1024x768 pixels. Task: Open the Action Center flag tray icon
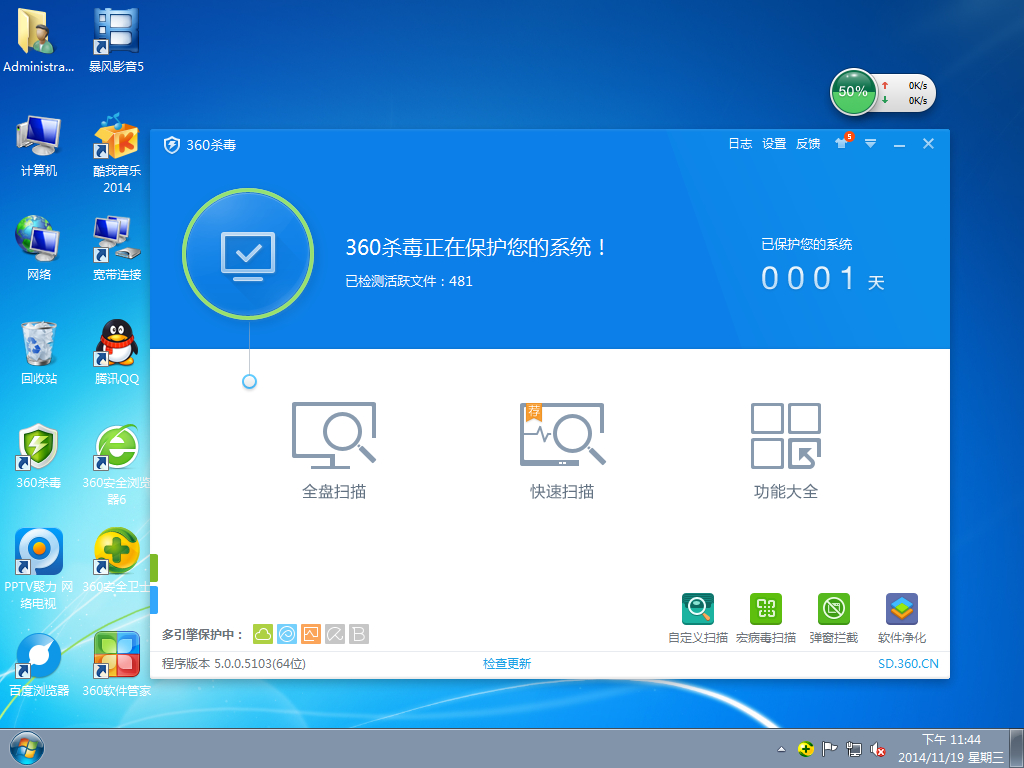pyautogui.click(x=829, y=749)
